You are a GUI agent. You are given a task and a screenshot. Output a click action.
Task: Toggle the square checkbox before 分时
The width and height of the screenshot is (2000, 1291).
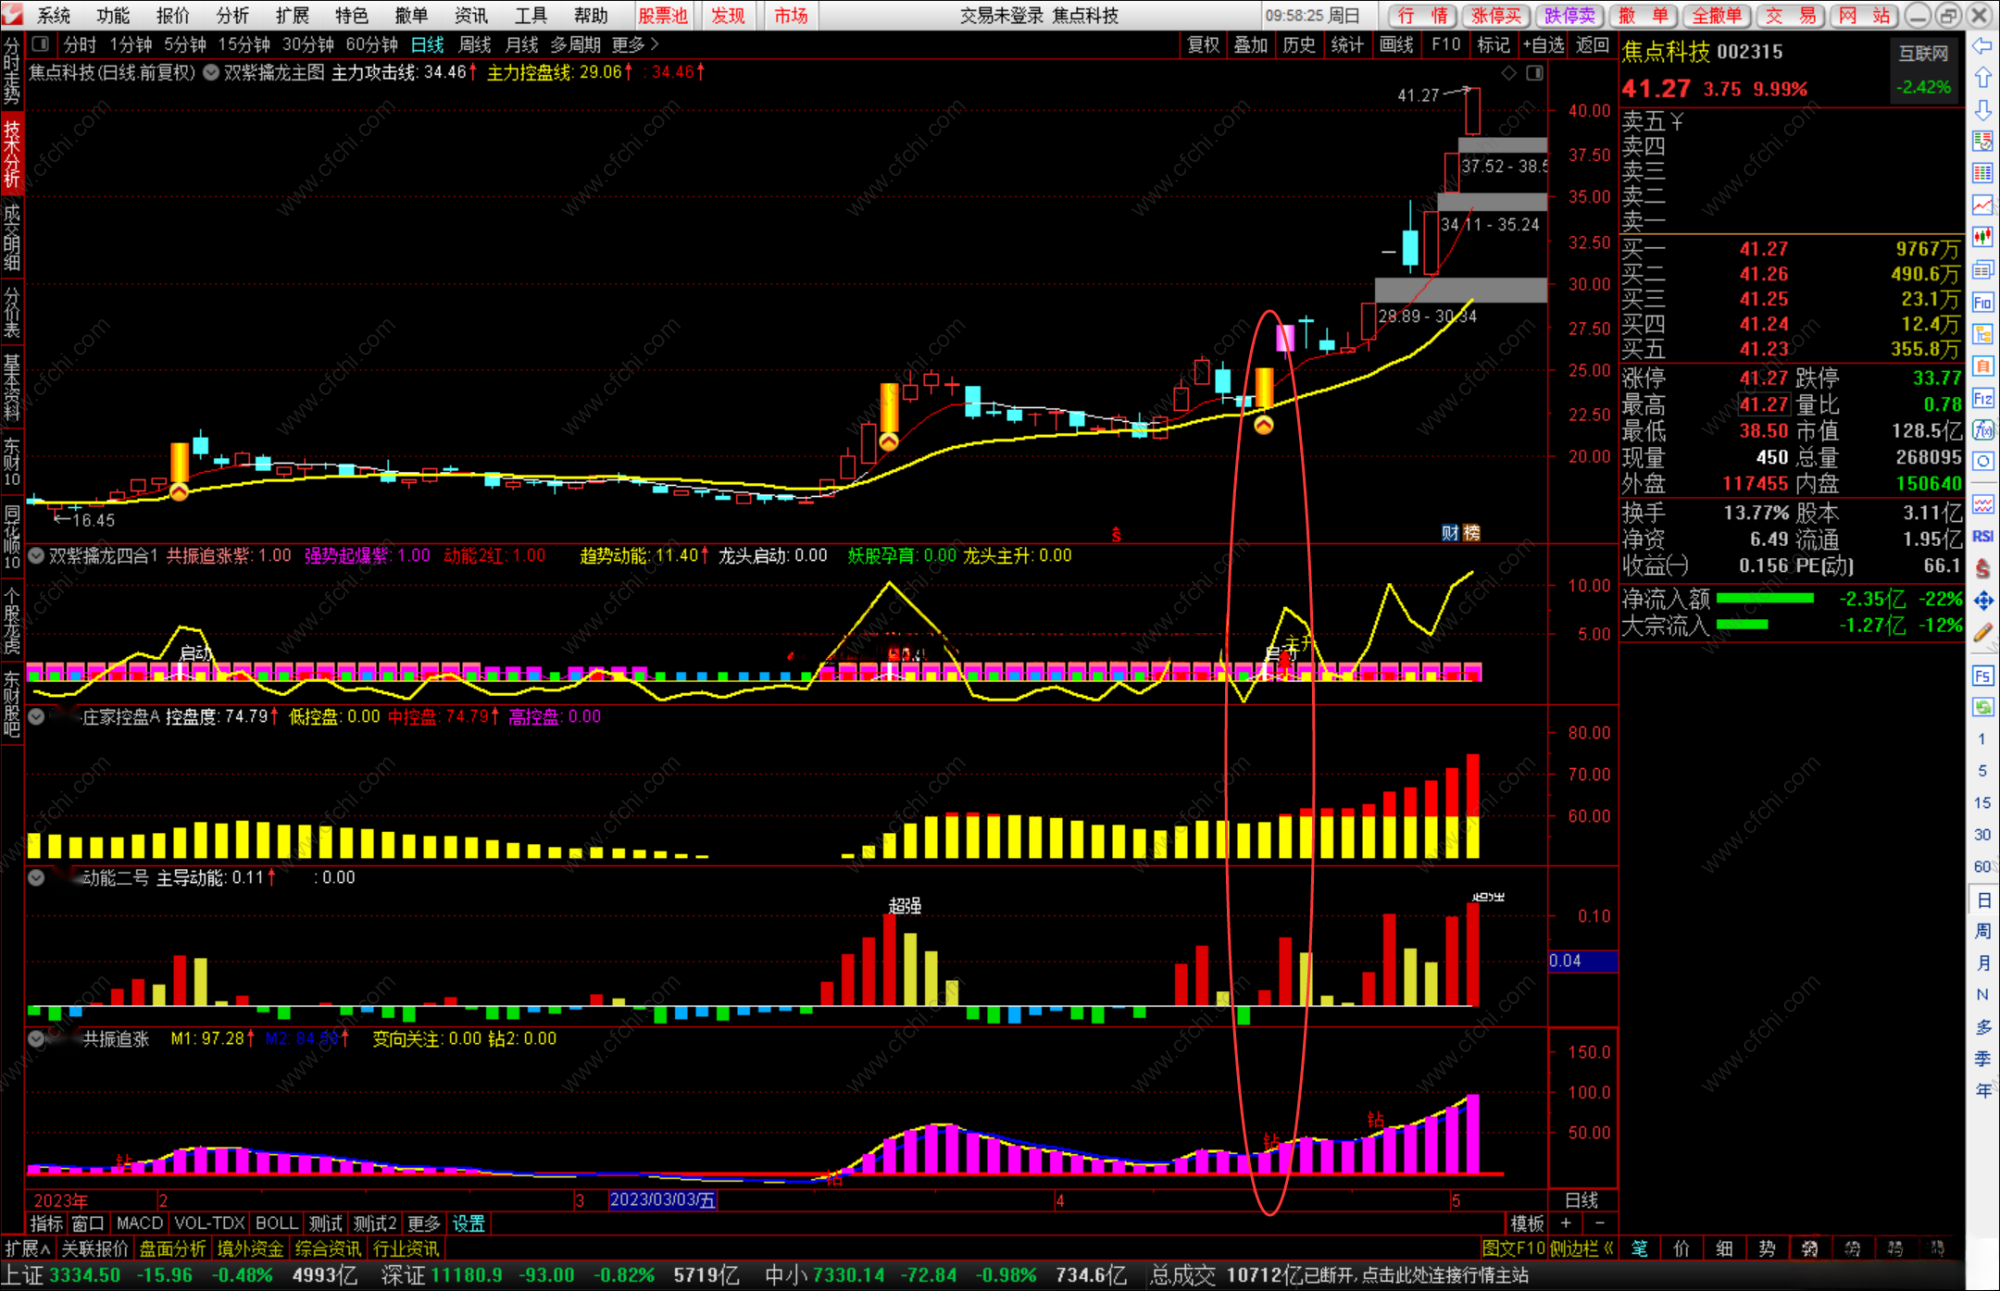coord(41,44)
